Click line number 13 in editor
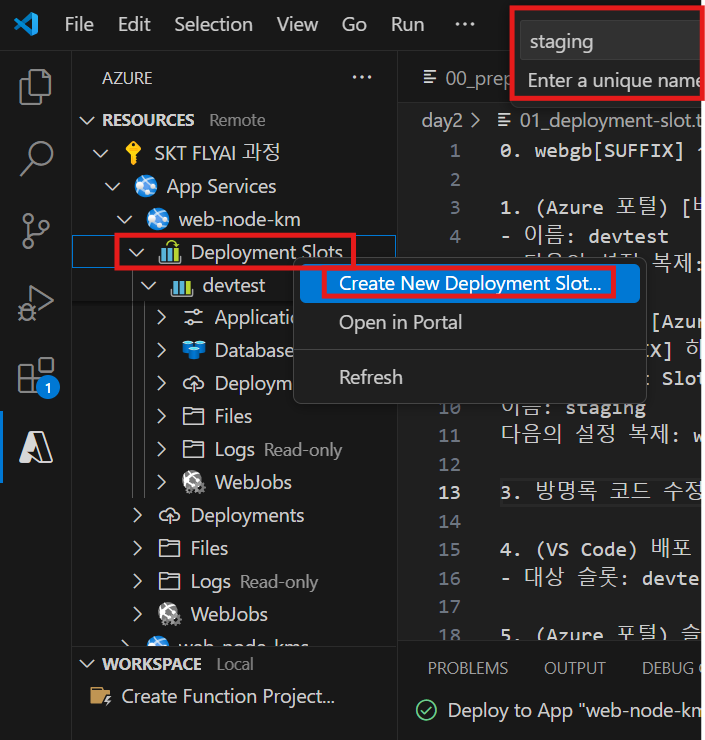Viewport: 705px width, 740px height. click(x=449, y=492)
